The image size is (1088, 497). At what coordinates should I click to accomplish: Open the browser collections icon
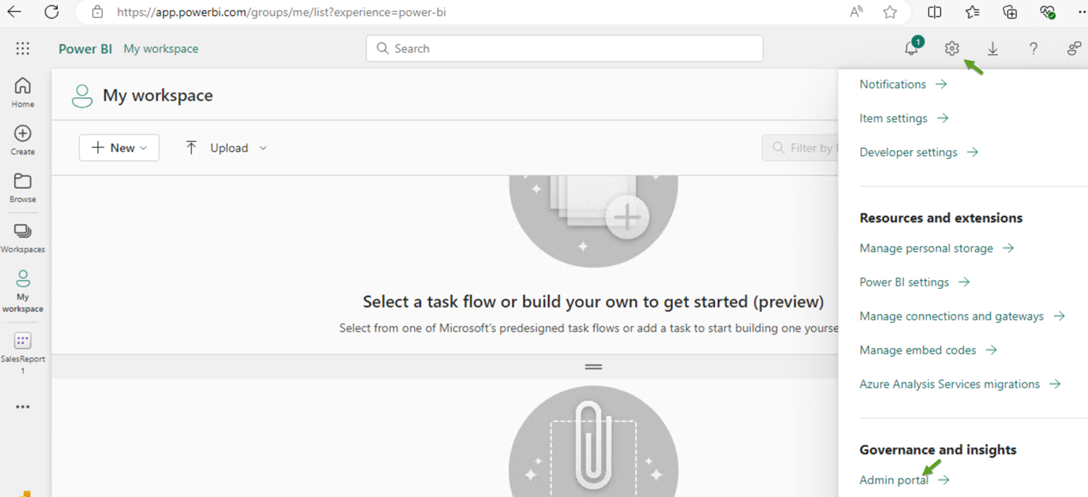(x=1010, y=12)
